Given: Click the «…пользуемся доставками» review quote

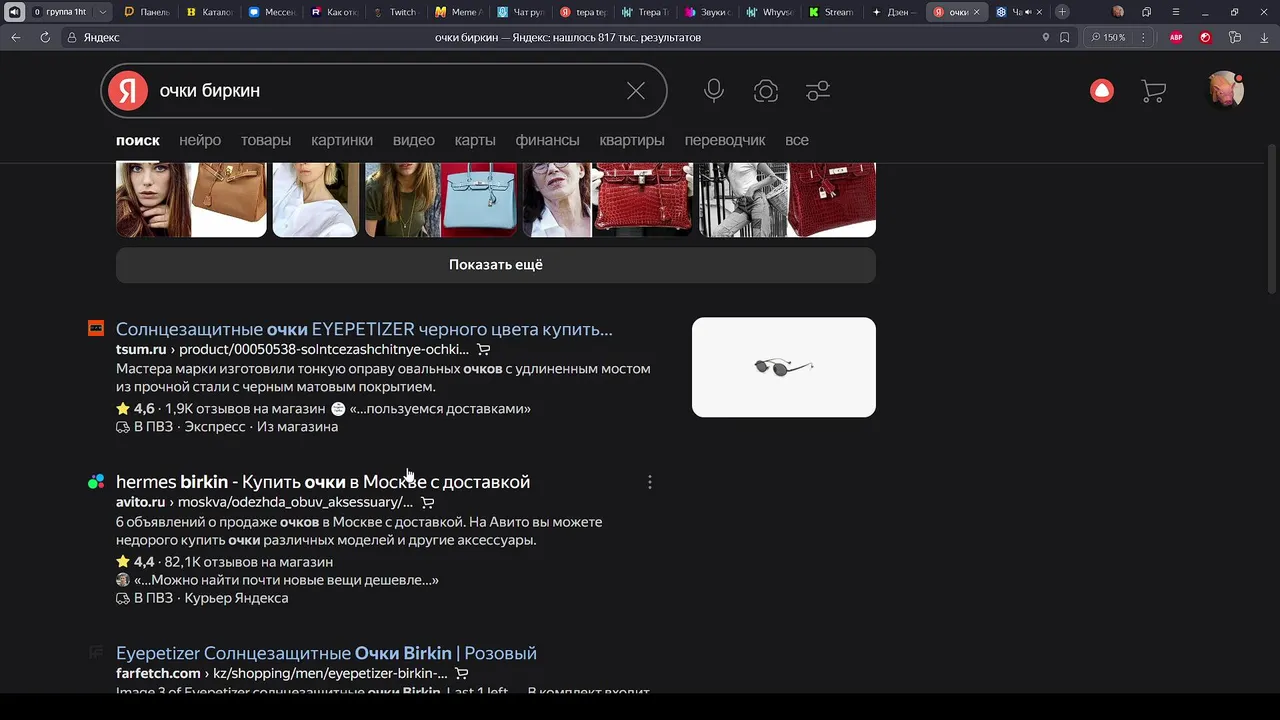Looking at the screenshot, I should (x=440, y=408).
